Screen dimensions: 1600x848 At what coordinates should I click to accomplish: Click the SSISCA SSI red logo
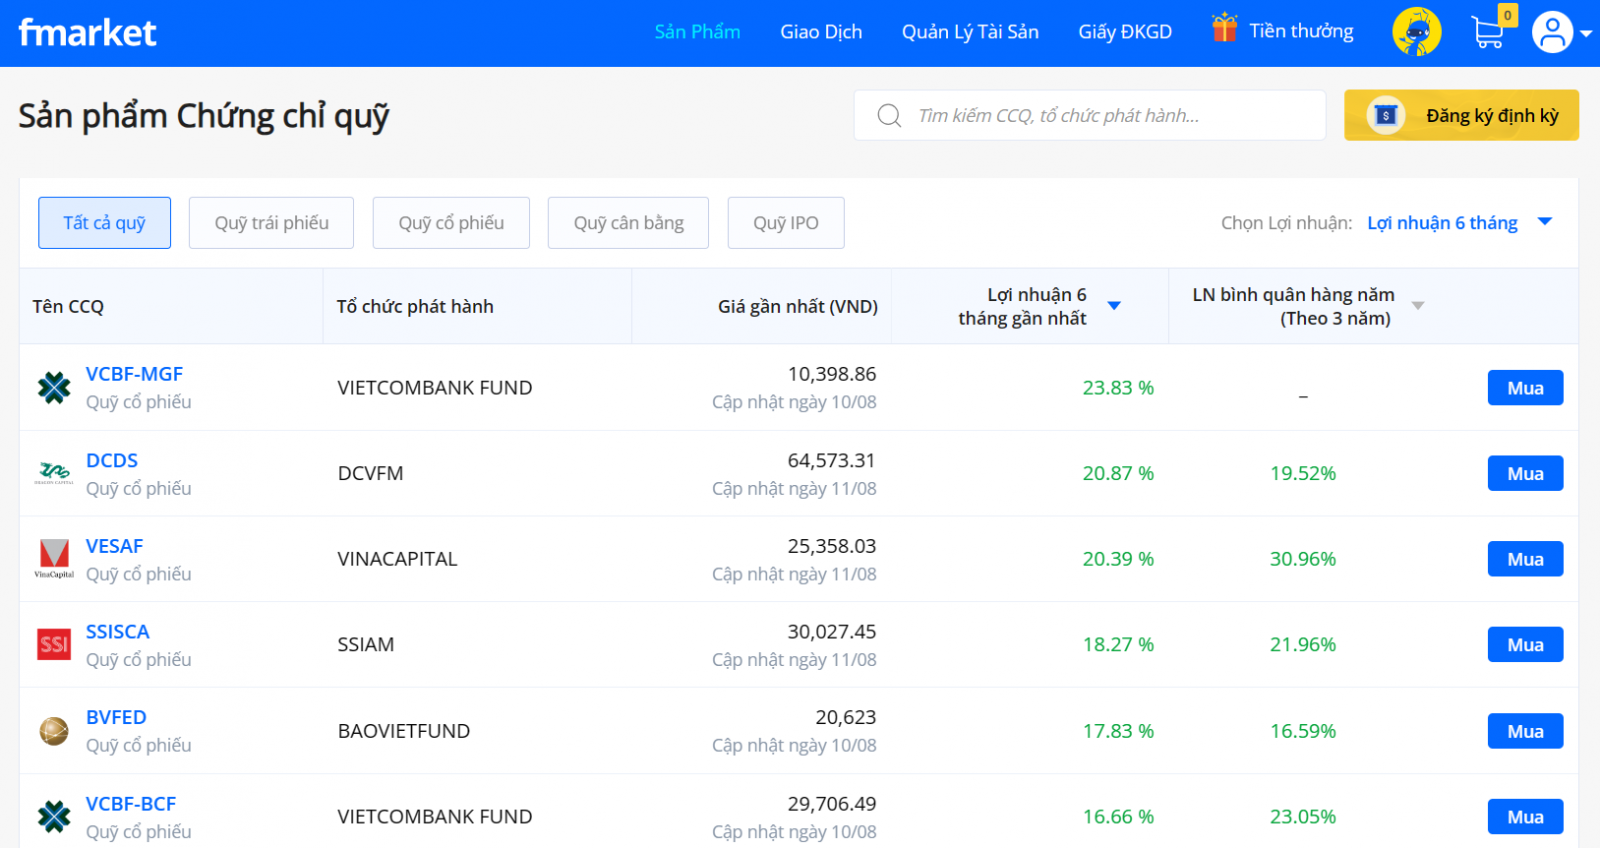54,645
